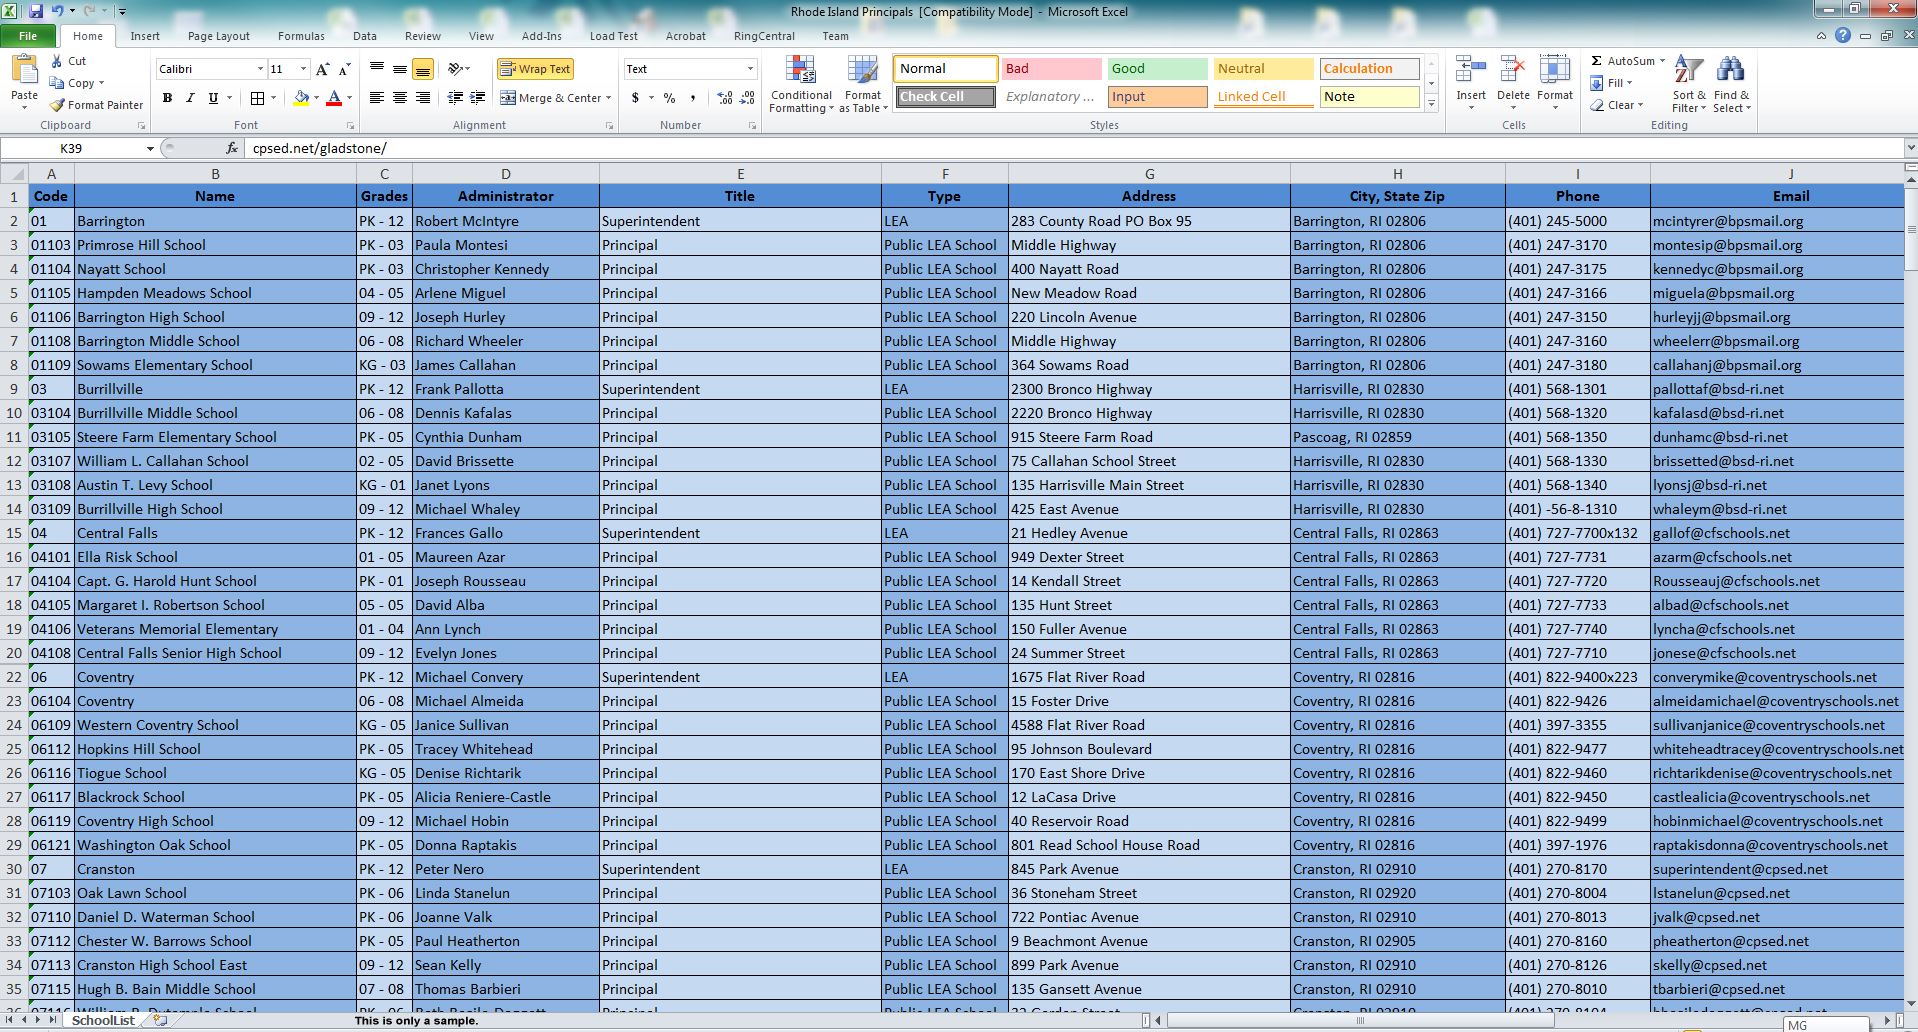The width and height of the screenshot is (1918, 1032).
Task: Click the Decrease Decimal icon
Action: point(748,98)
